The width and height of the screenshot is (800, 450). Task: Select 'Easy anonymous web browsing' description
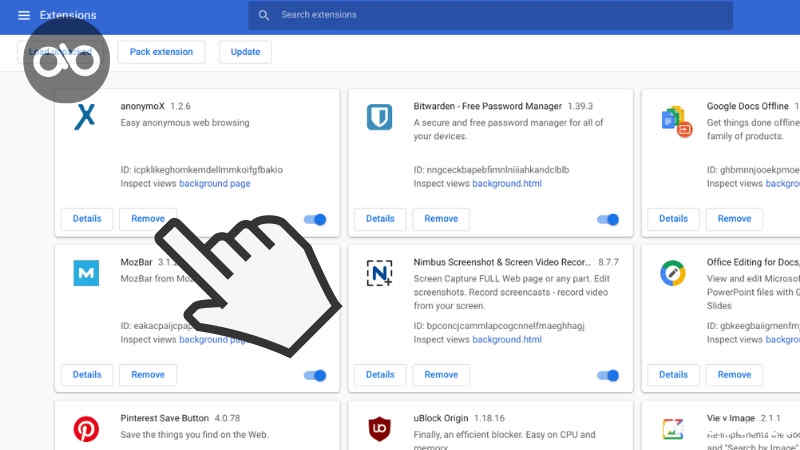[x=185, y=123]
